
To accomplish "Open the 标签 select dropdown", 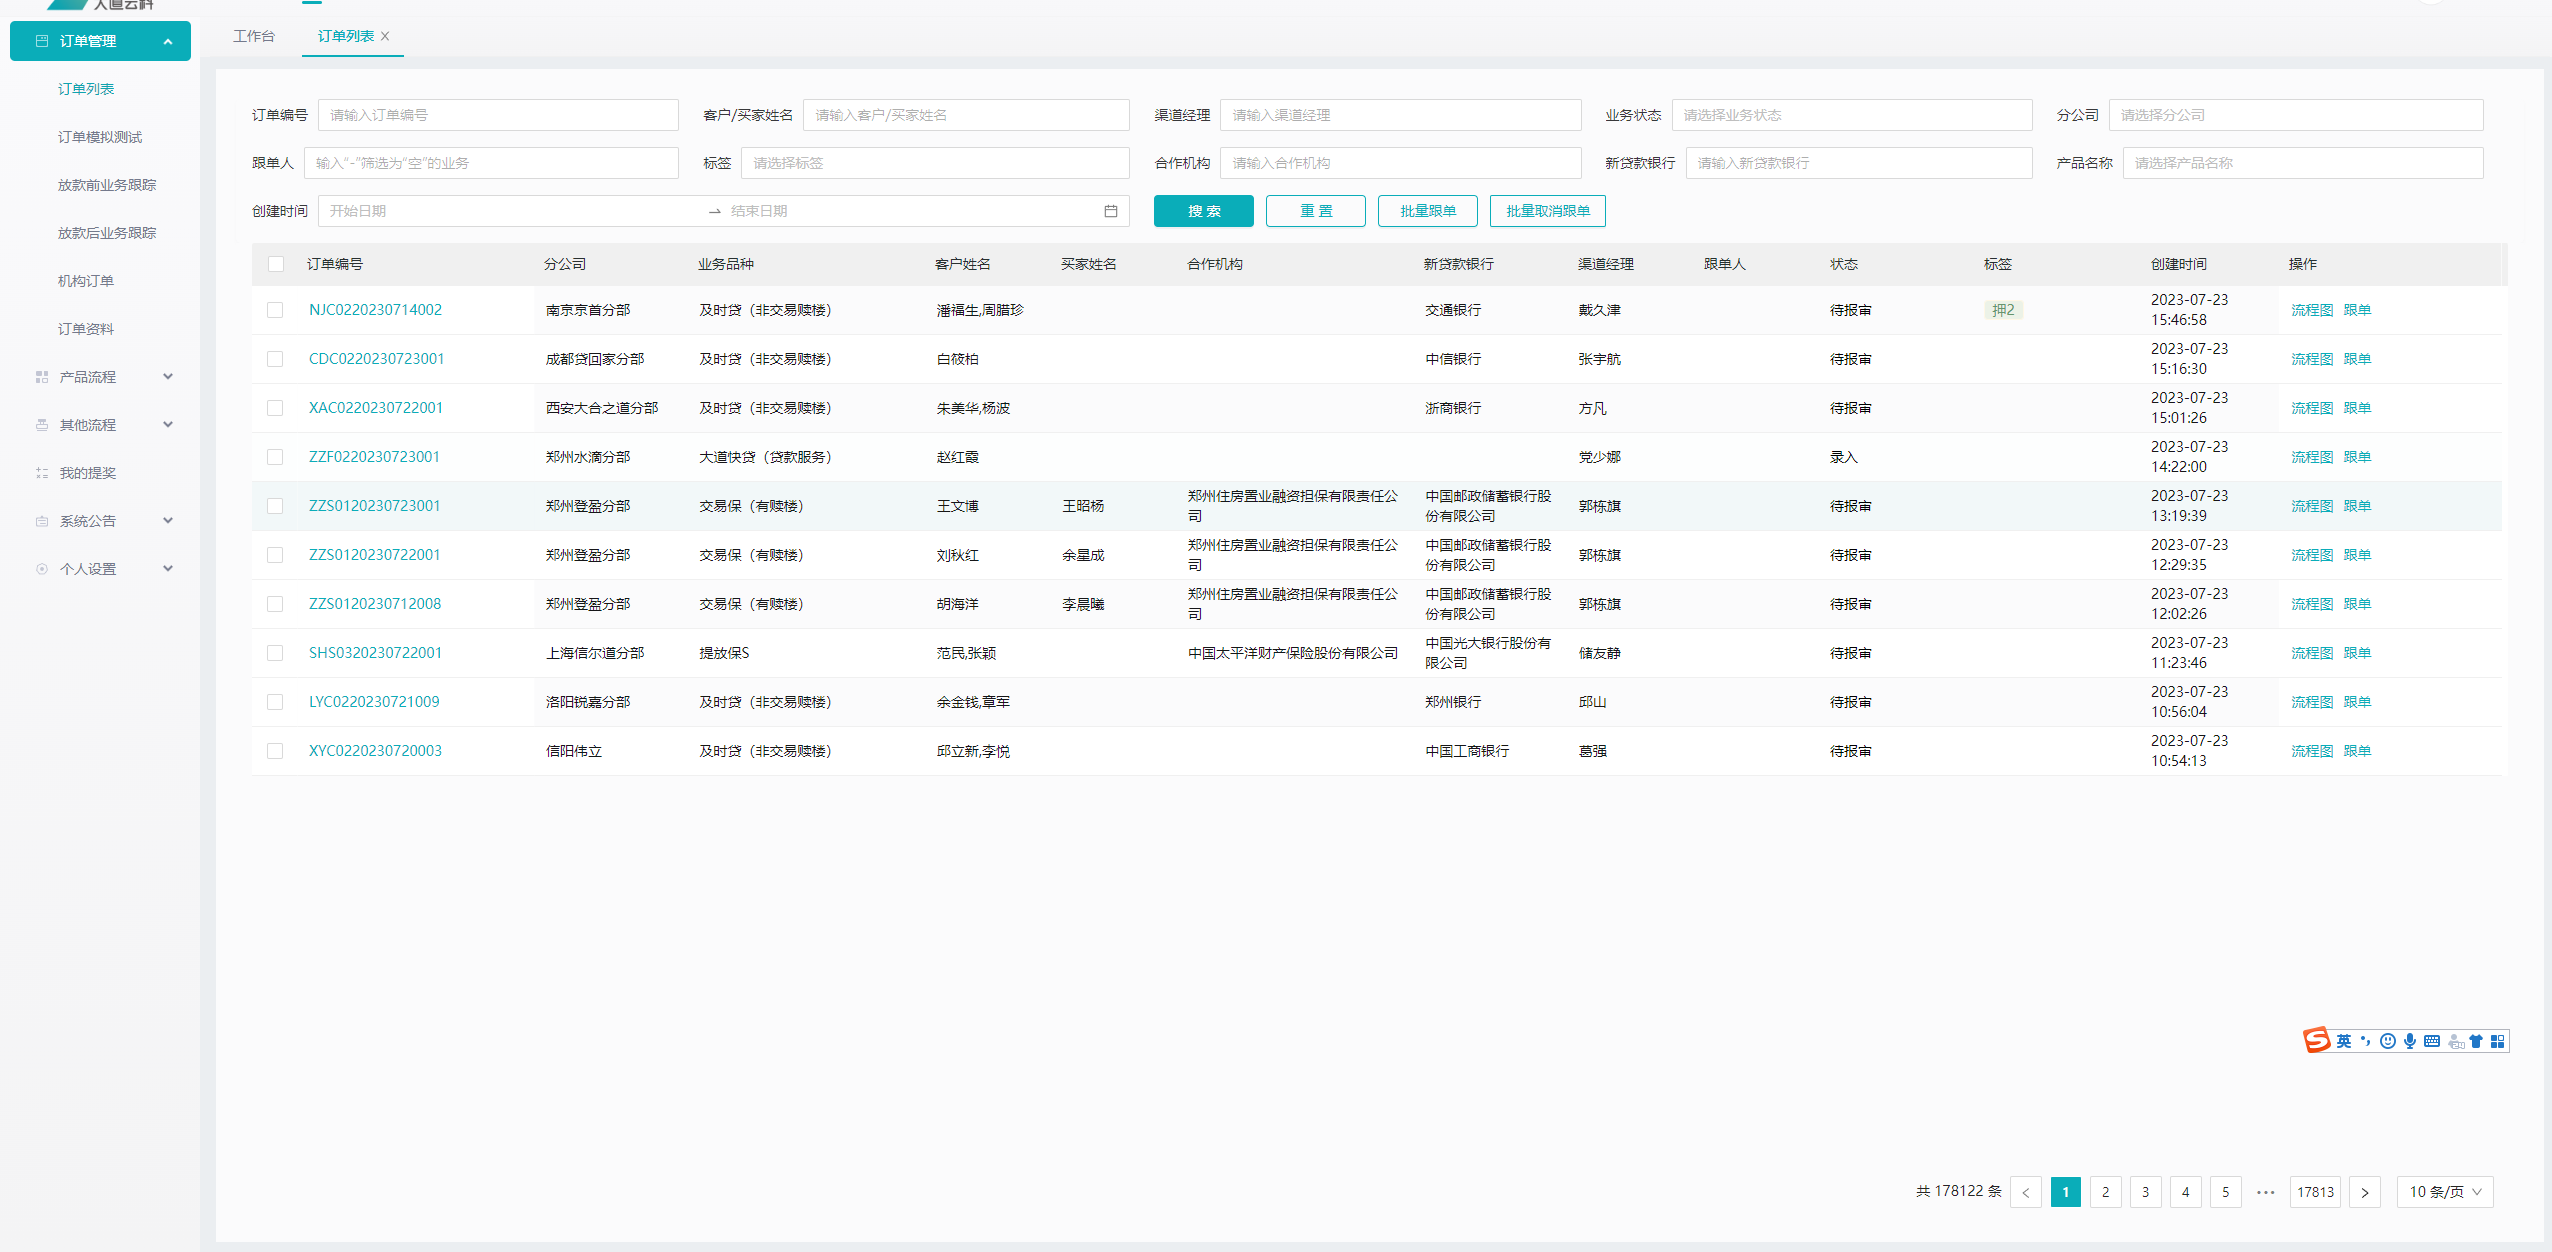I will point(935,163).
